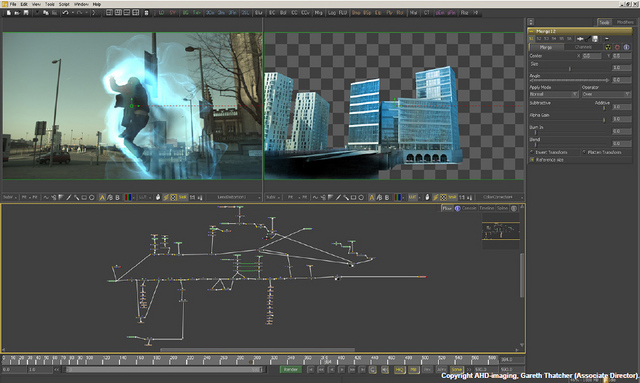Expand the Reference size section
This screenshot has width=640, height=383.
532,160
